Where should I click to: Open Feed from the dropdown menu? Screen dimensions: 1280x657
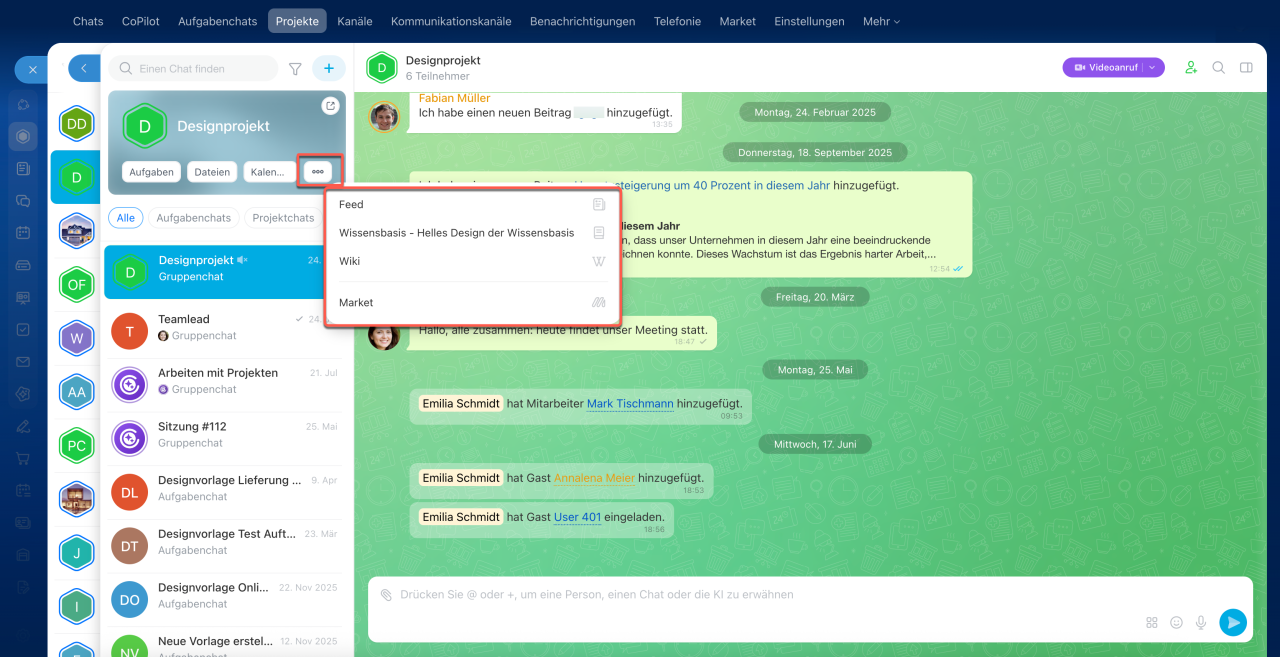(472, 204)
